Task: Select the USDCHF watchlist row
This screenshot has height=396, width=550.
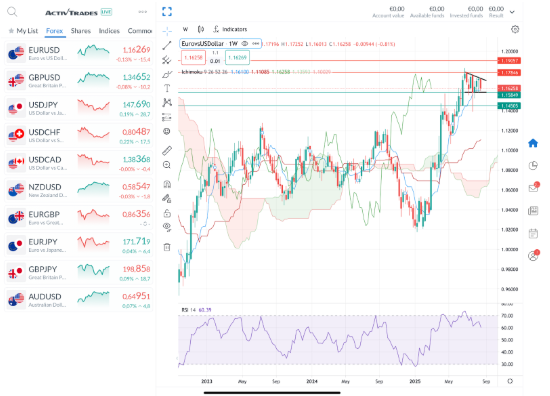Action: coord(79,136)
